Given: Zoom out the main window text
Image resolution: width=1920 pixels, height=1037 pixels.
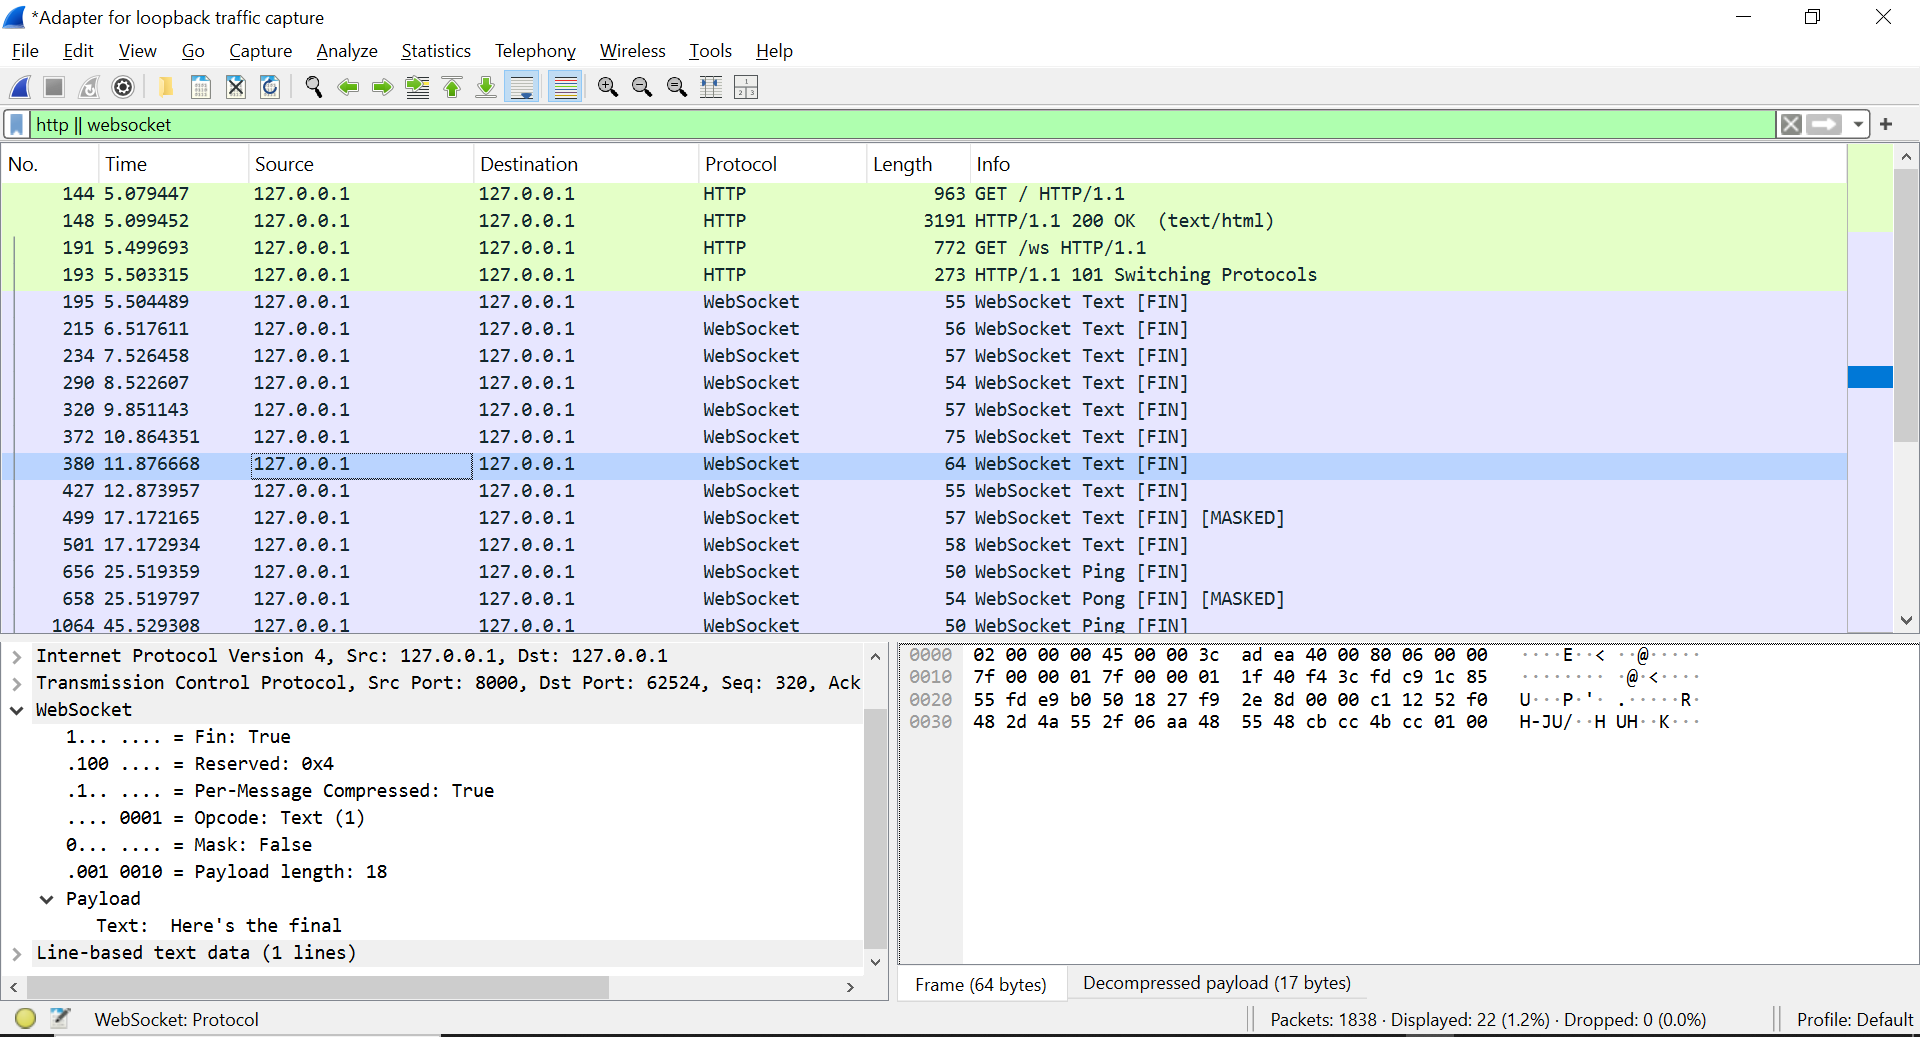Looking at the screenshot, I should [642, 88].
